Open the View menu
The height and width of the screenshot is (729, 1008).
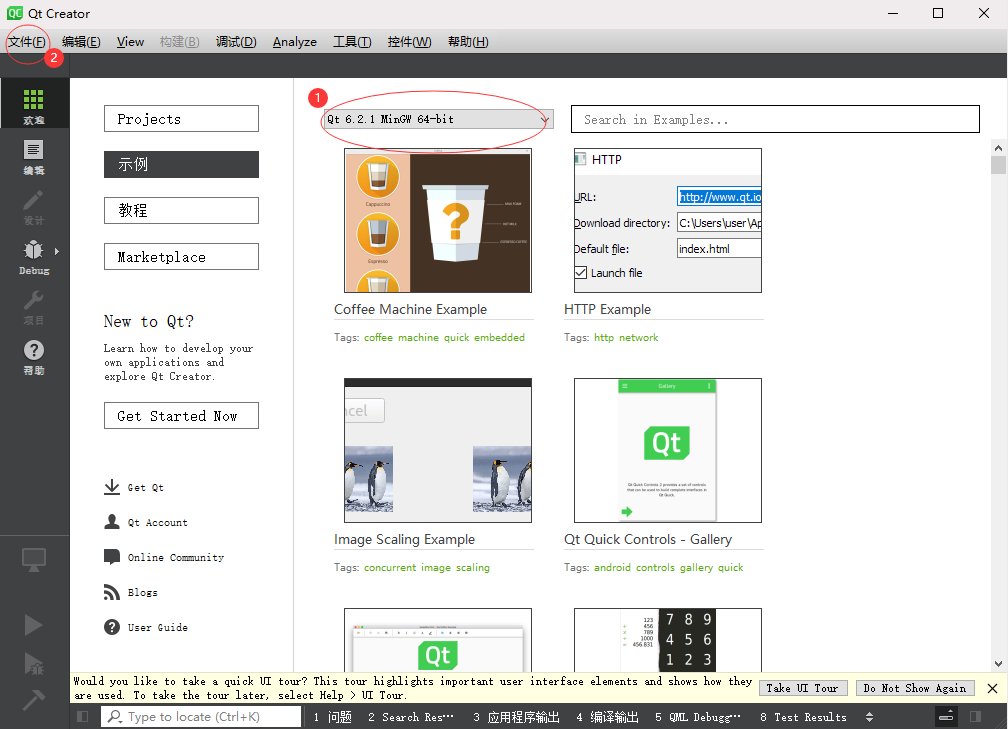tap(130, 42)
